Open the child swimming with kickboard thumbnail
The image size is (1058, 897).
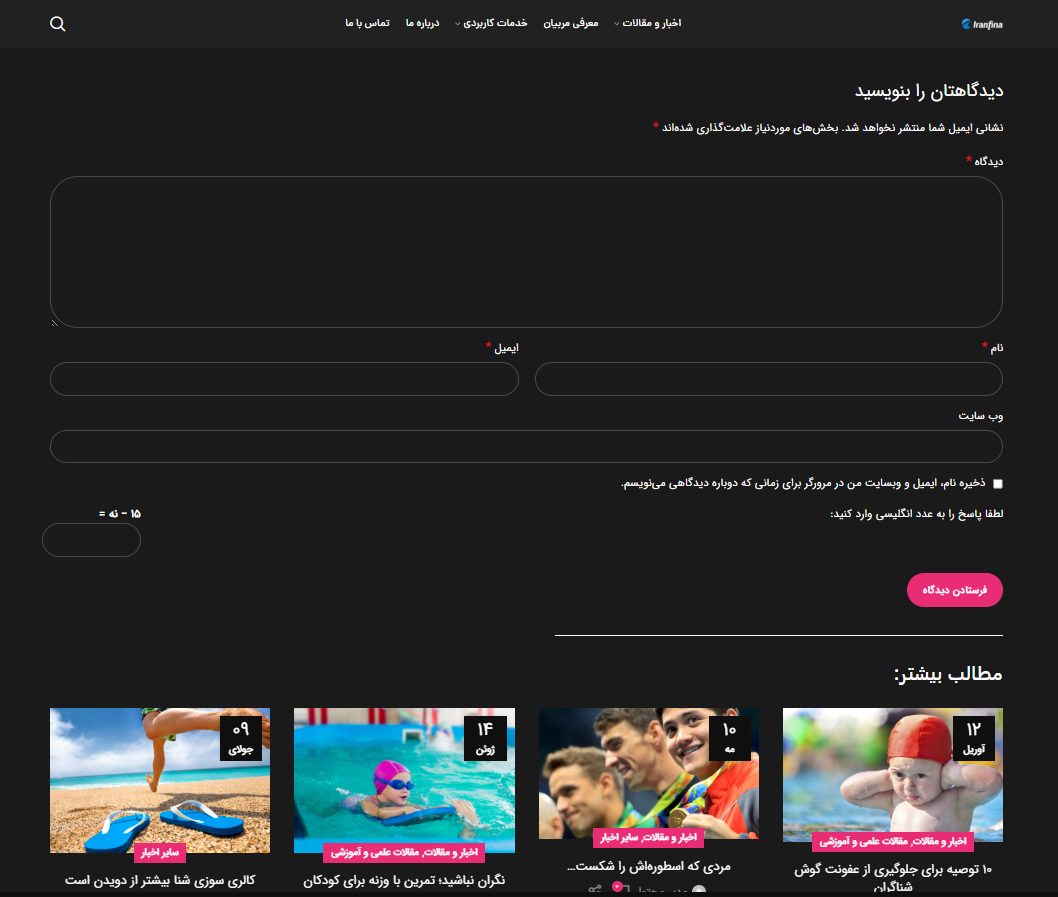[404, 775]
